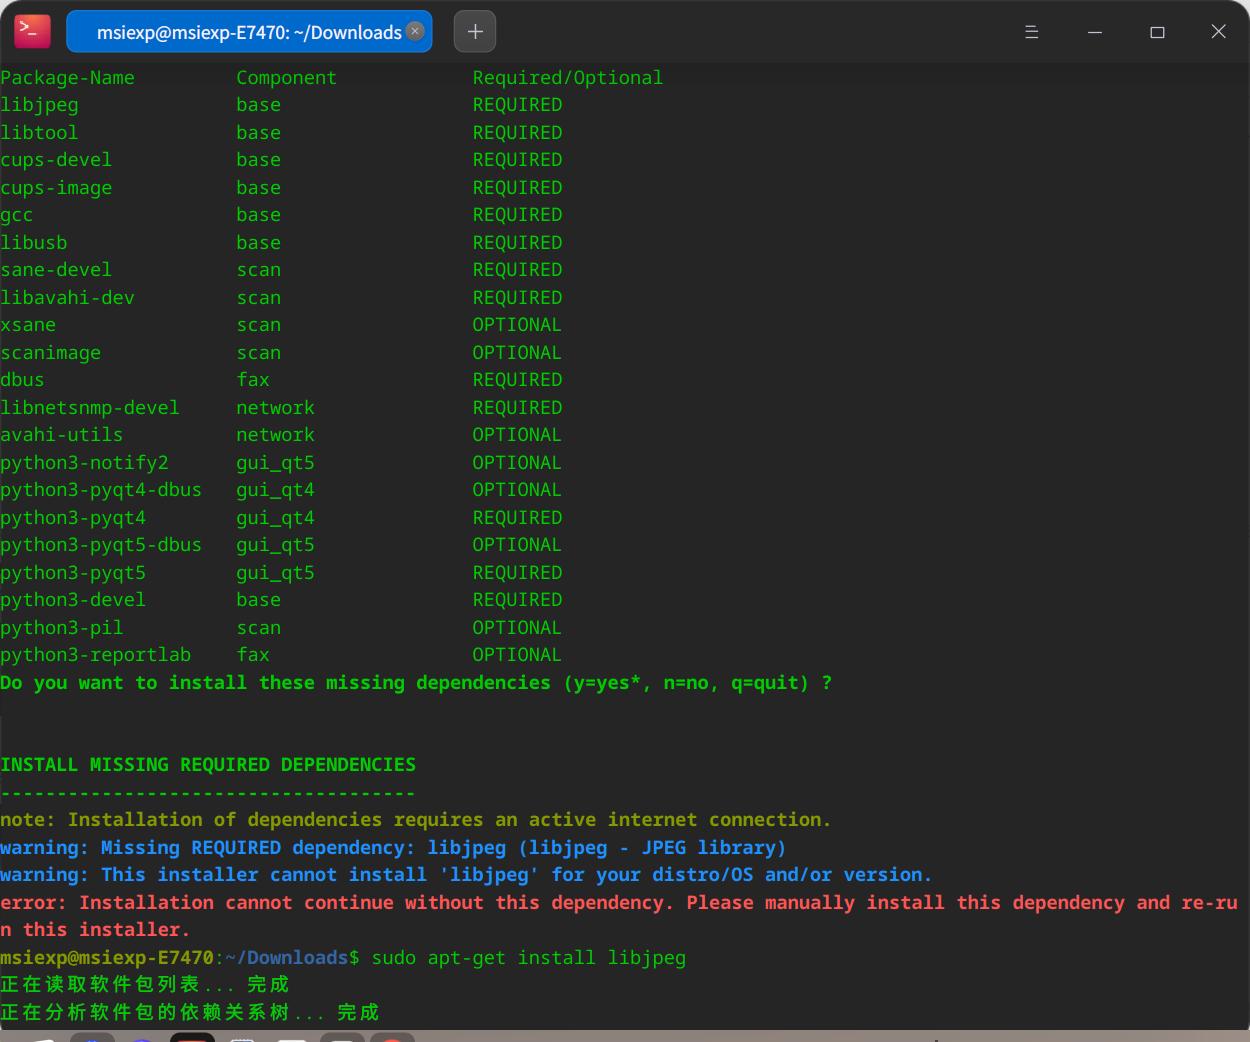
Task: Click the INSTALL MISSING REQUIRED DEPENDENCIES heading
Action: [208, 764]
